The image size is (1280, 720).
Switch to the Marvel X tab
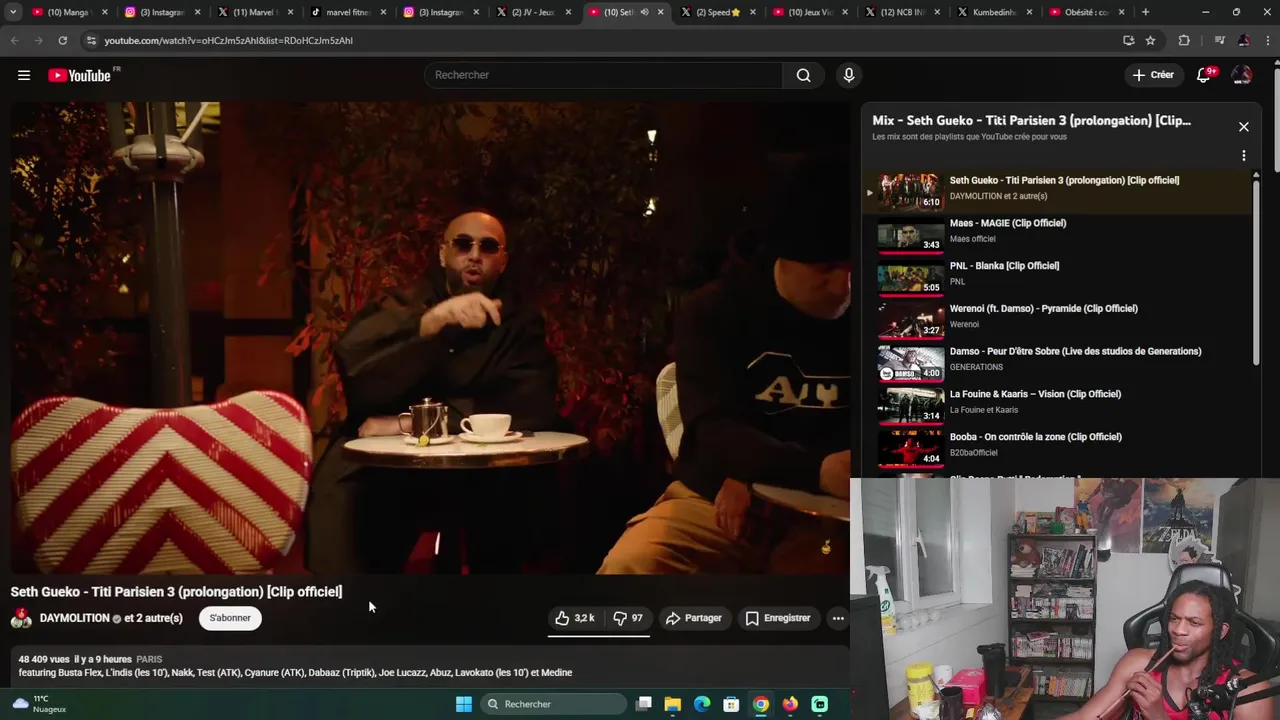[x=253, y=12]
